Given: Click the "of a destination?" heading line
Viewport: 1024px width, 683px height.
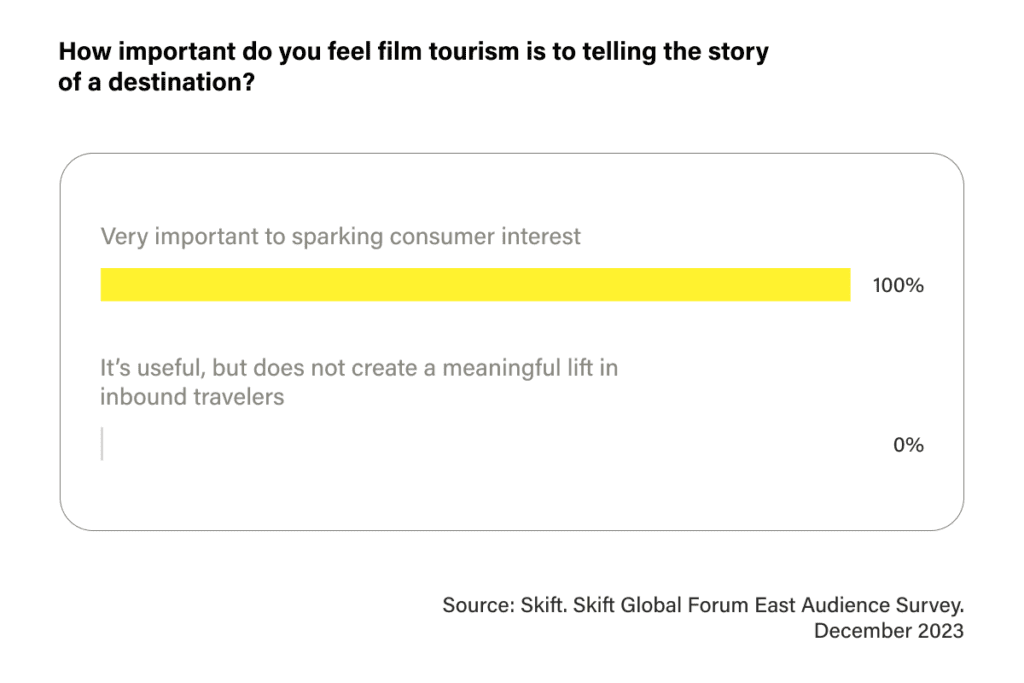Looking at the screenshot, I should (x=156, y=82).
